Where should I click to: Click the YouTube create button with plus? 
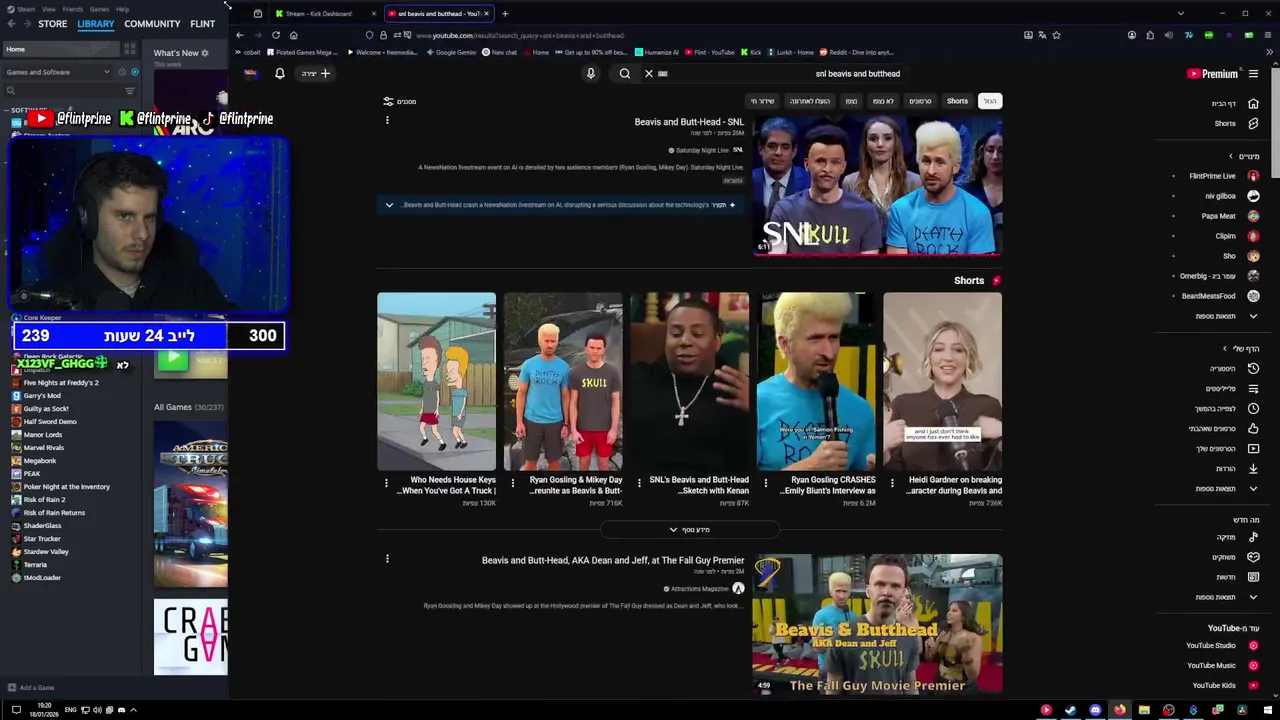click(317, 73)
